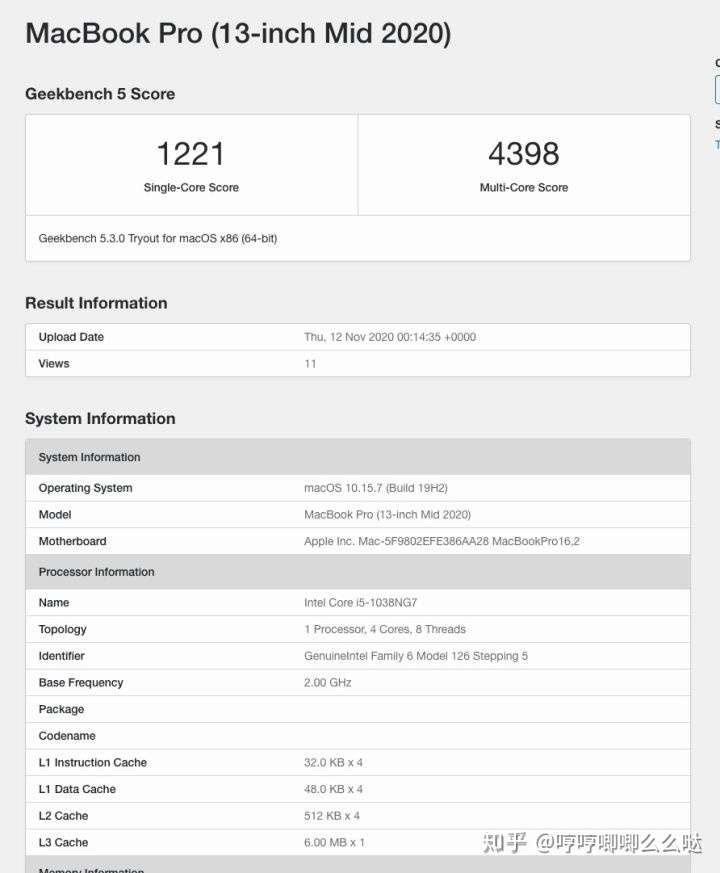Select the 512 KB x 4 value
Viewport: 720px width, 873px height.
pos(332,816)
